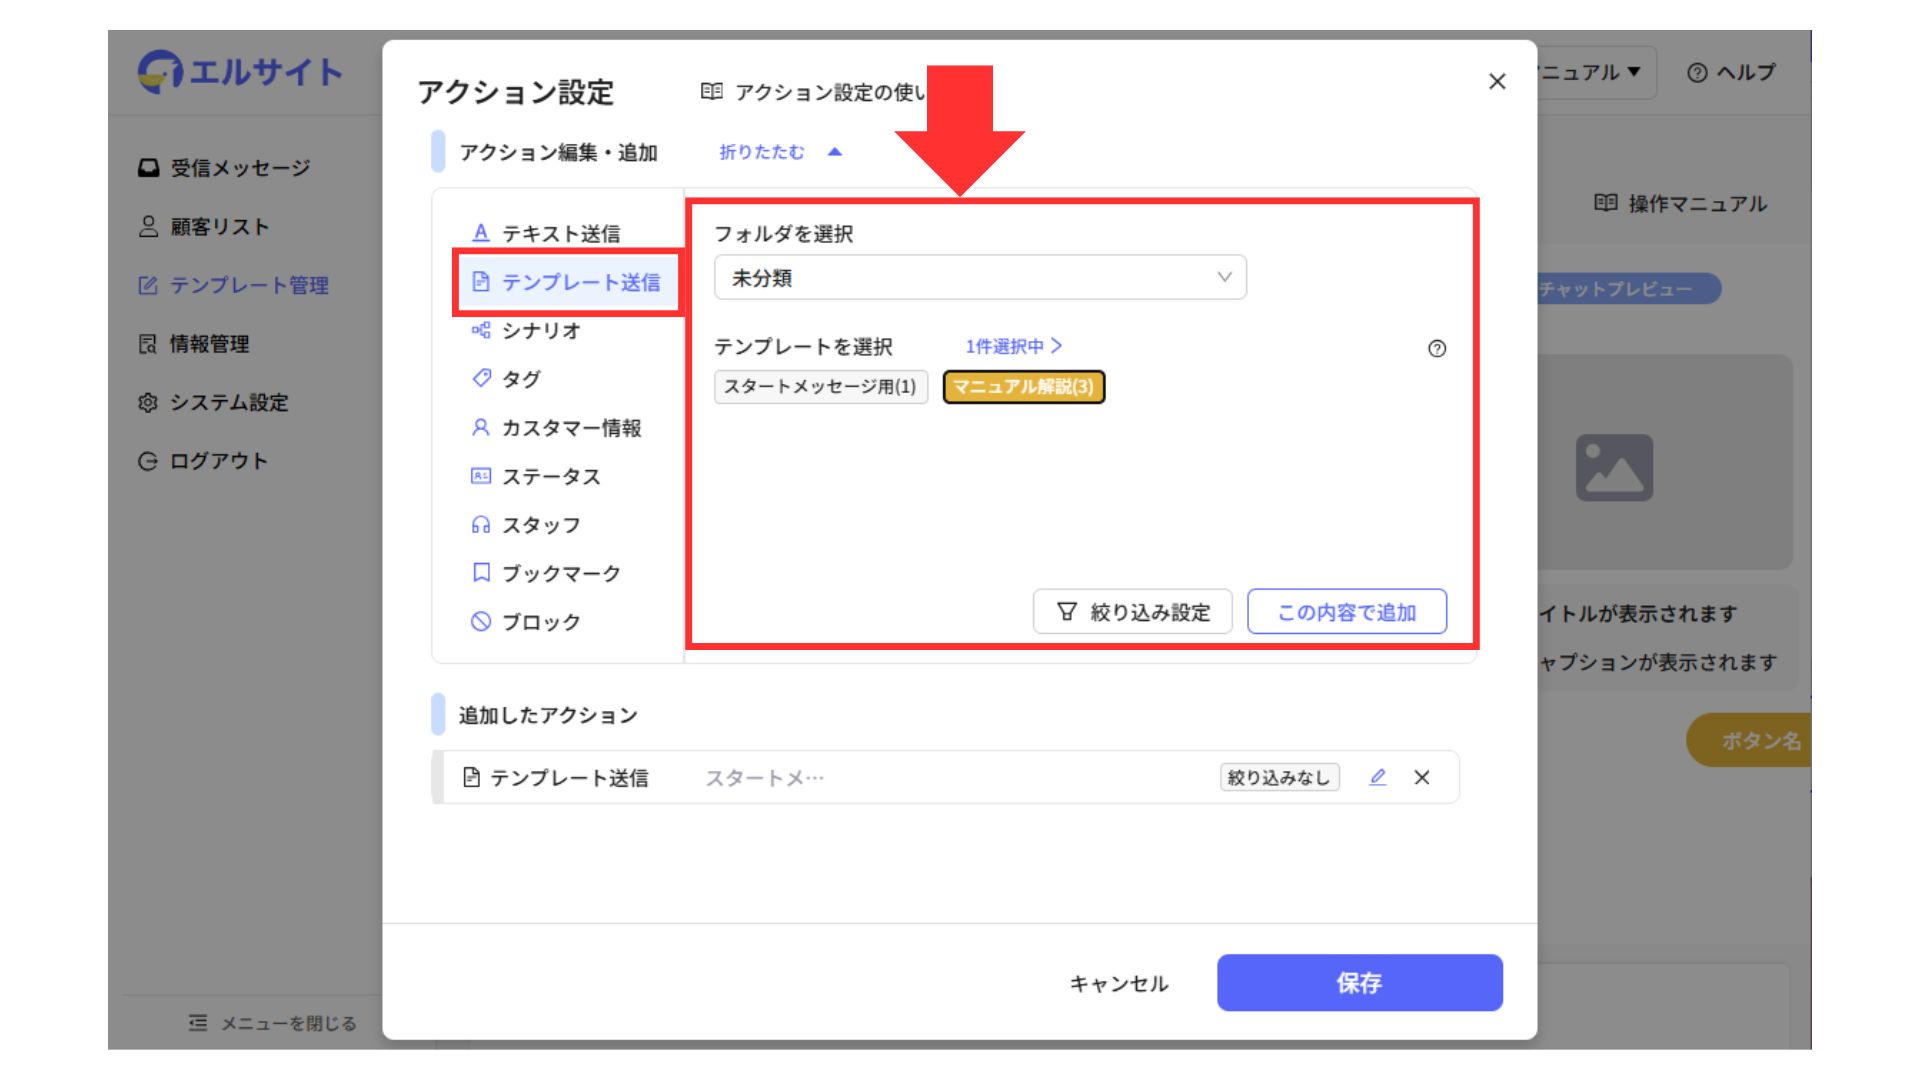
Task: Open the folder dropdown showing 未分類
Action: [979, 278]
